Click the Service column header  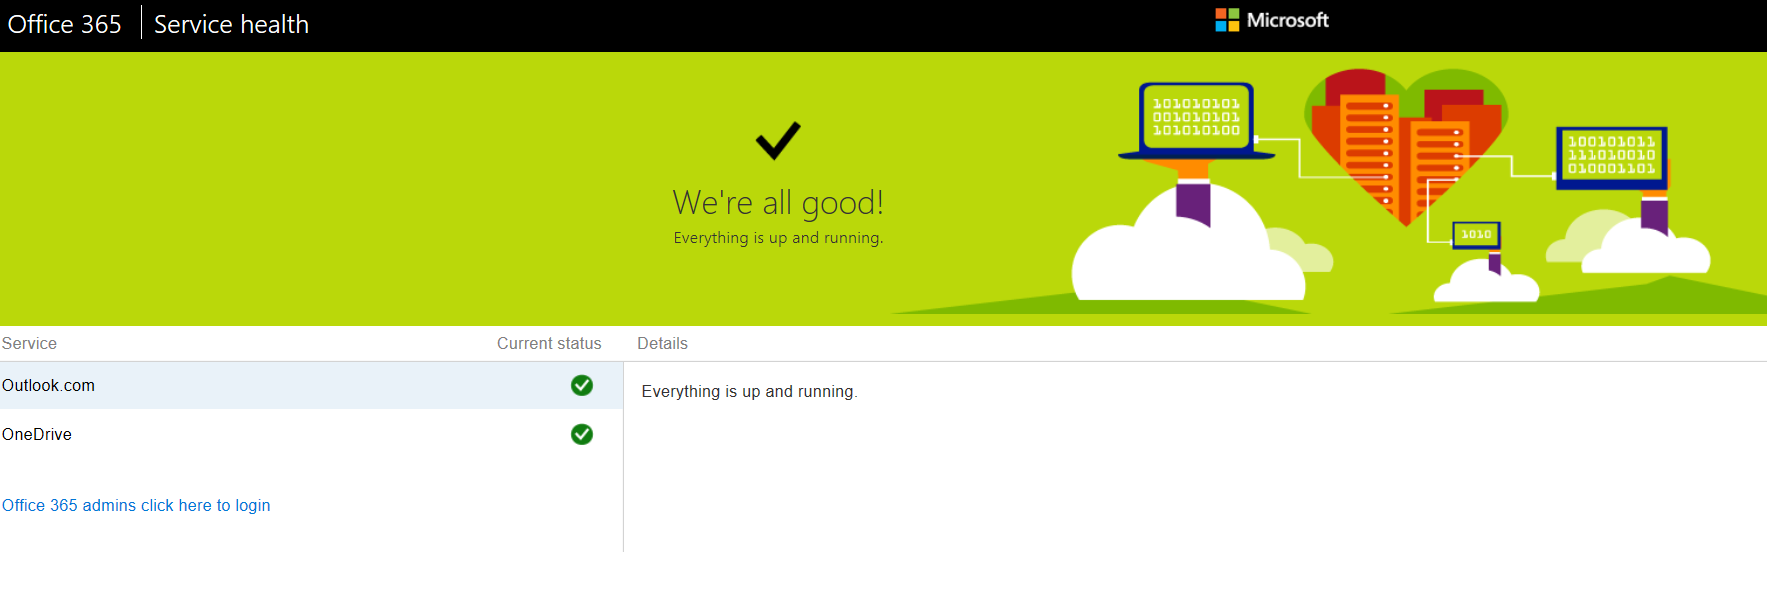(29, 343)
